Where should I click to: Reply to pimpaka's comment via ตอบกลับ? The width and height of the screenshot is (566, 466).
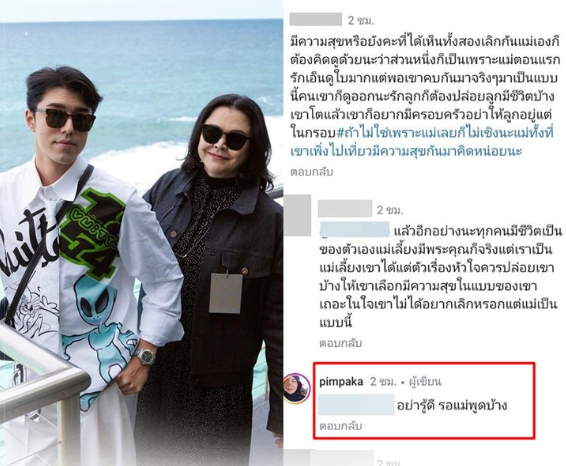[x=340, y=426]
